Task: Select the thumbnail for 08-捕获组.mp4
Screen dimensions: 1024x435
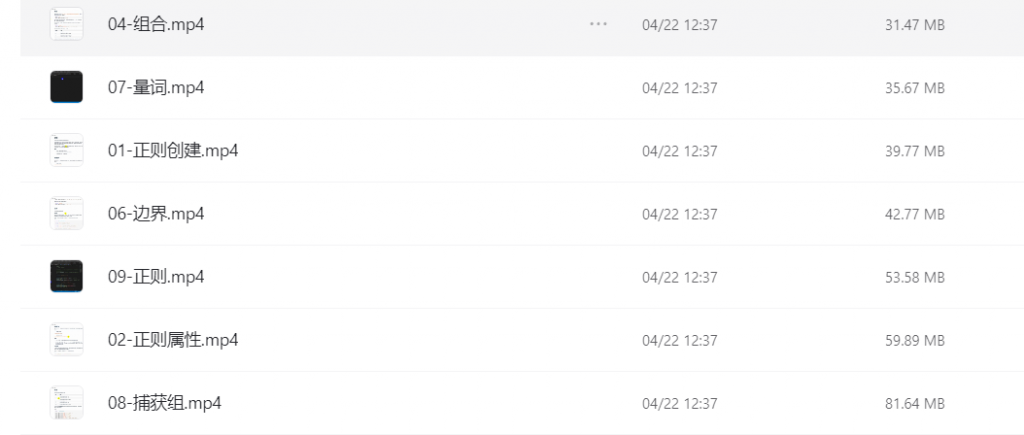Action: click(x=66, y=402)
